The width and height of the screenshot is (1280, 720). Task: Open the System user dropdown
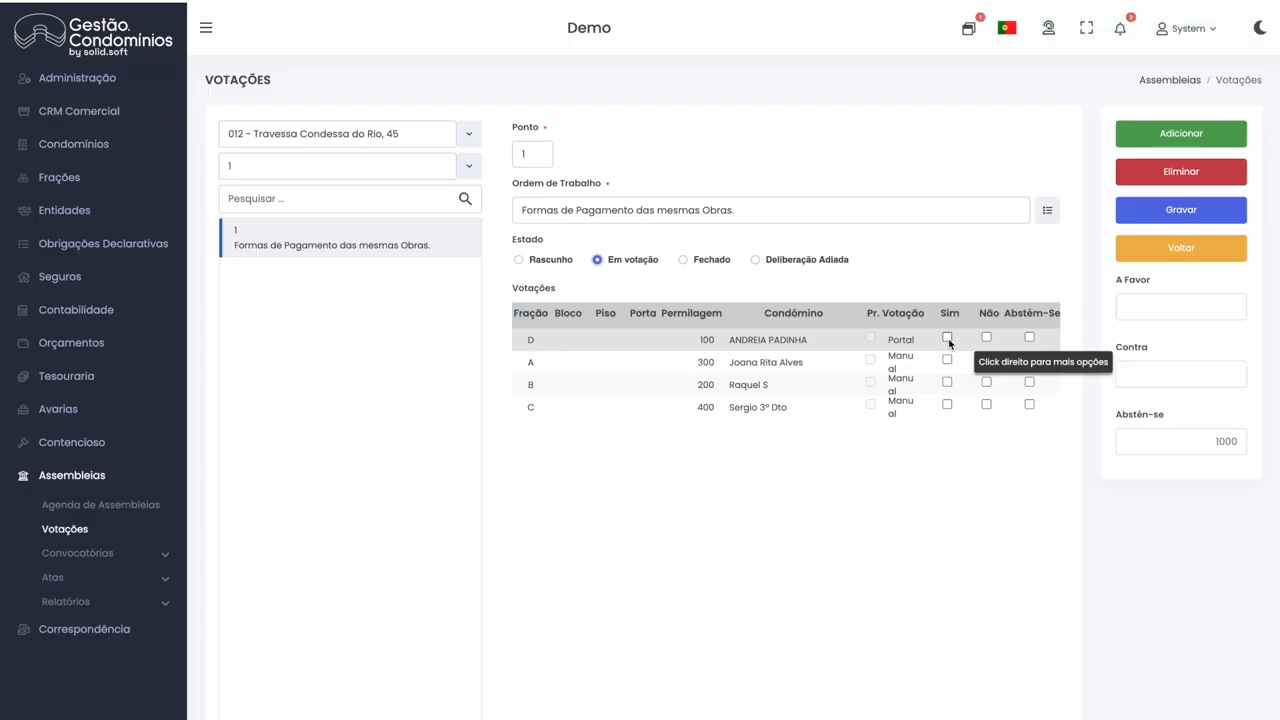[1186, 29]
